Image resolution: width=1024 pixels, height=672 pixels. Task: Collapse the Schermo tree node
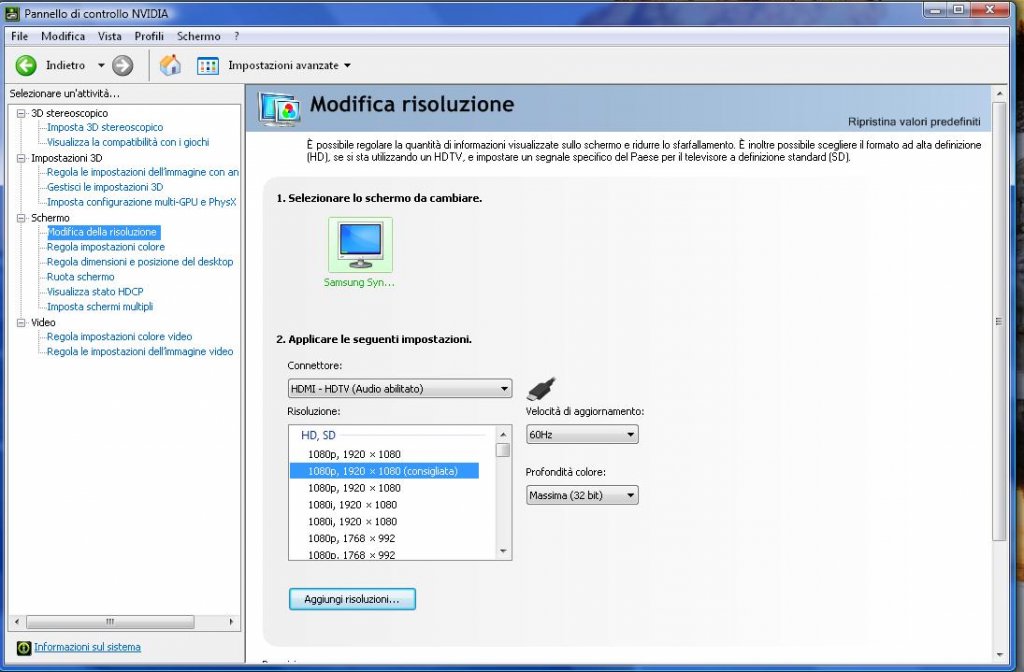pyautogui.click(x=21, y=218)
